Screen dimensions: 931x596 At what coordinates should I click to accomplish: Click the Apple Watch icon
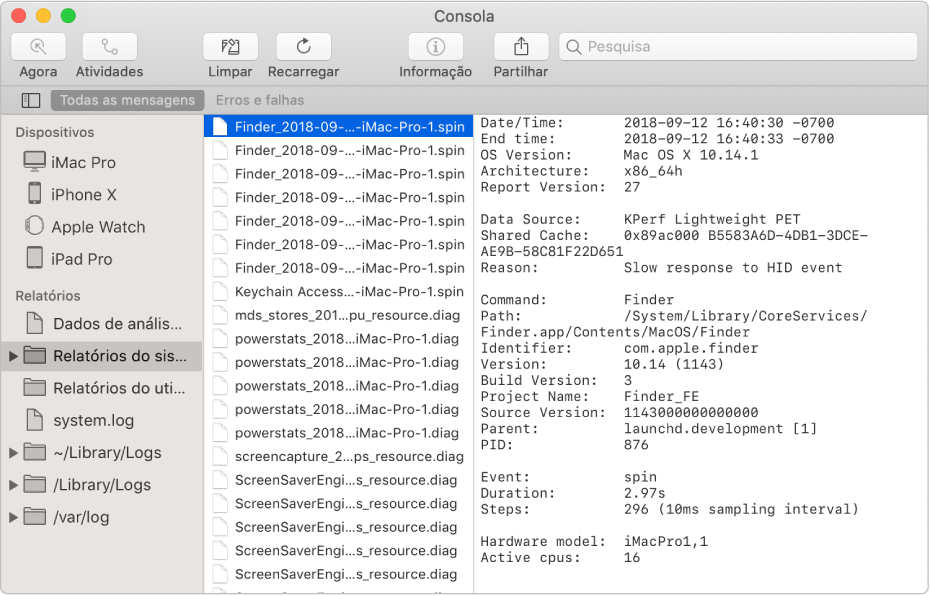34,226
